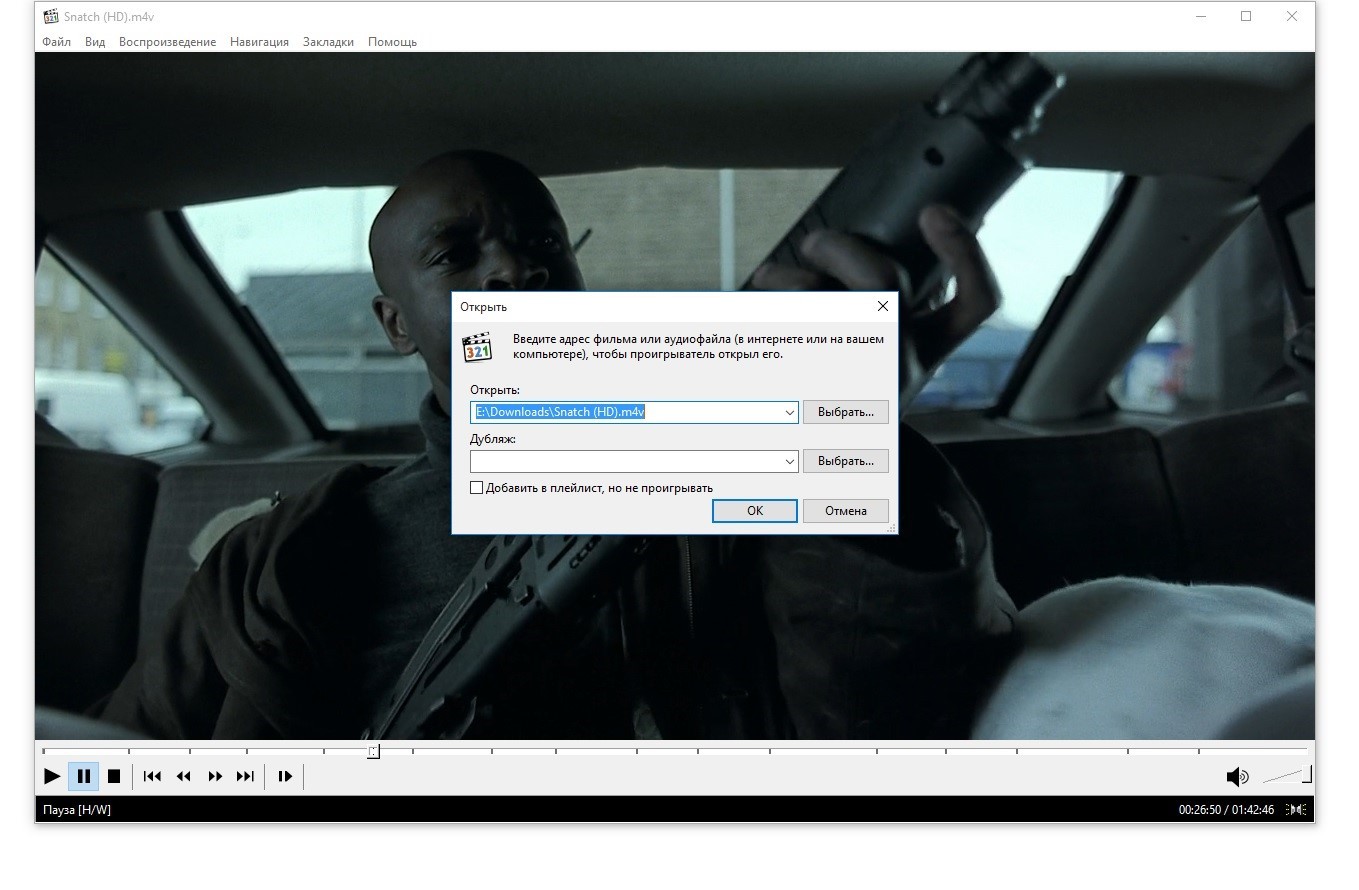Image resolution: width=1359 pixels, height=890 pixels.
Task: Maximize the player window
Action: pos(1246,16)
